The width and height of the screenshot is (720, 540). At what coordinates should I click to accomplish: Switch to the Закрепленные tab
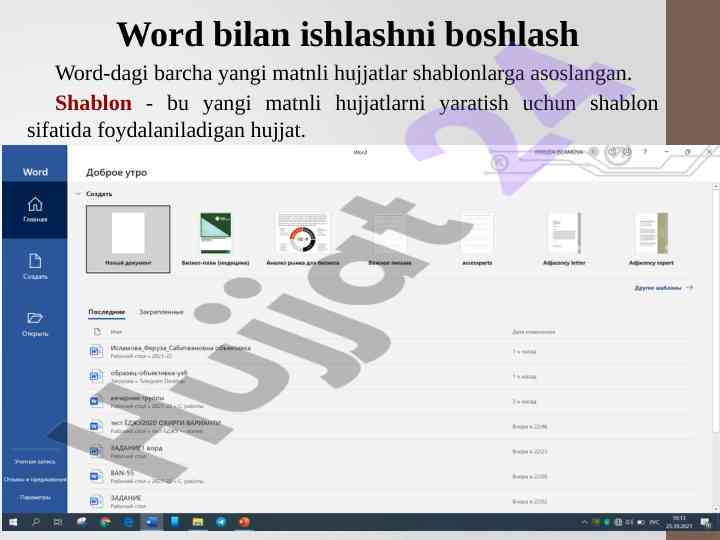pos(161,312)
